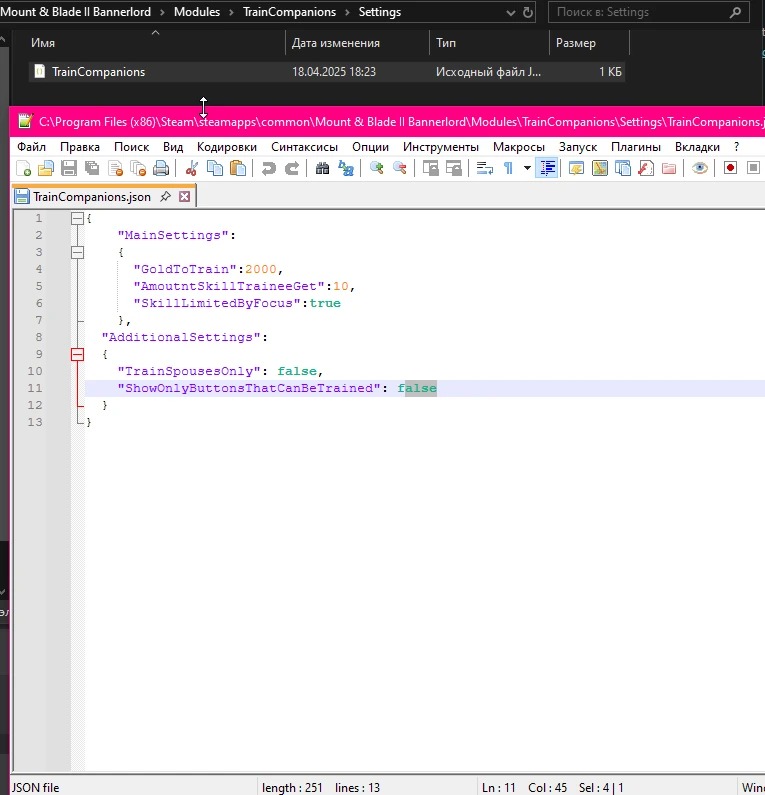The height and width of the screenshot is (795, 765).
Task: Toggle file monitoring with the eye icon
Action: tap(700, 168)
